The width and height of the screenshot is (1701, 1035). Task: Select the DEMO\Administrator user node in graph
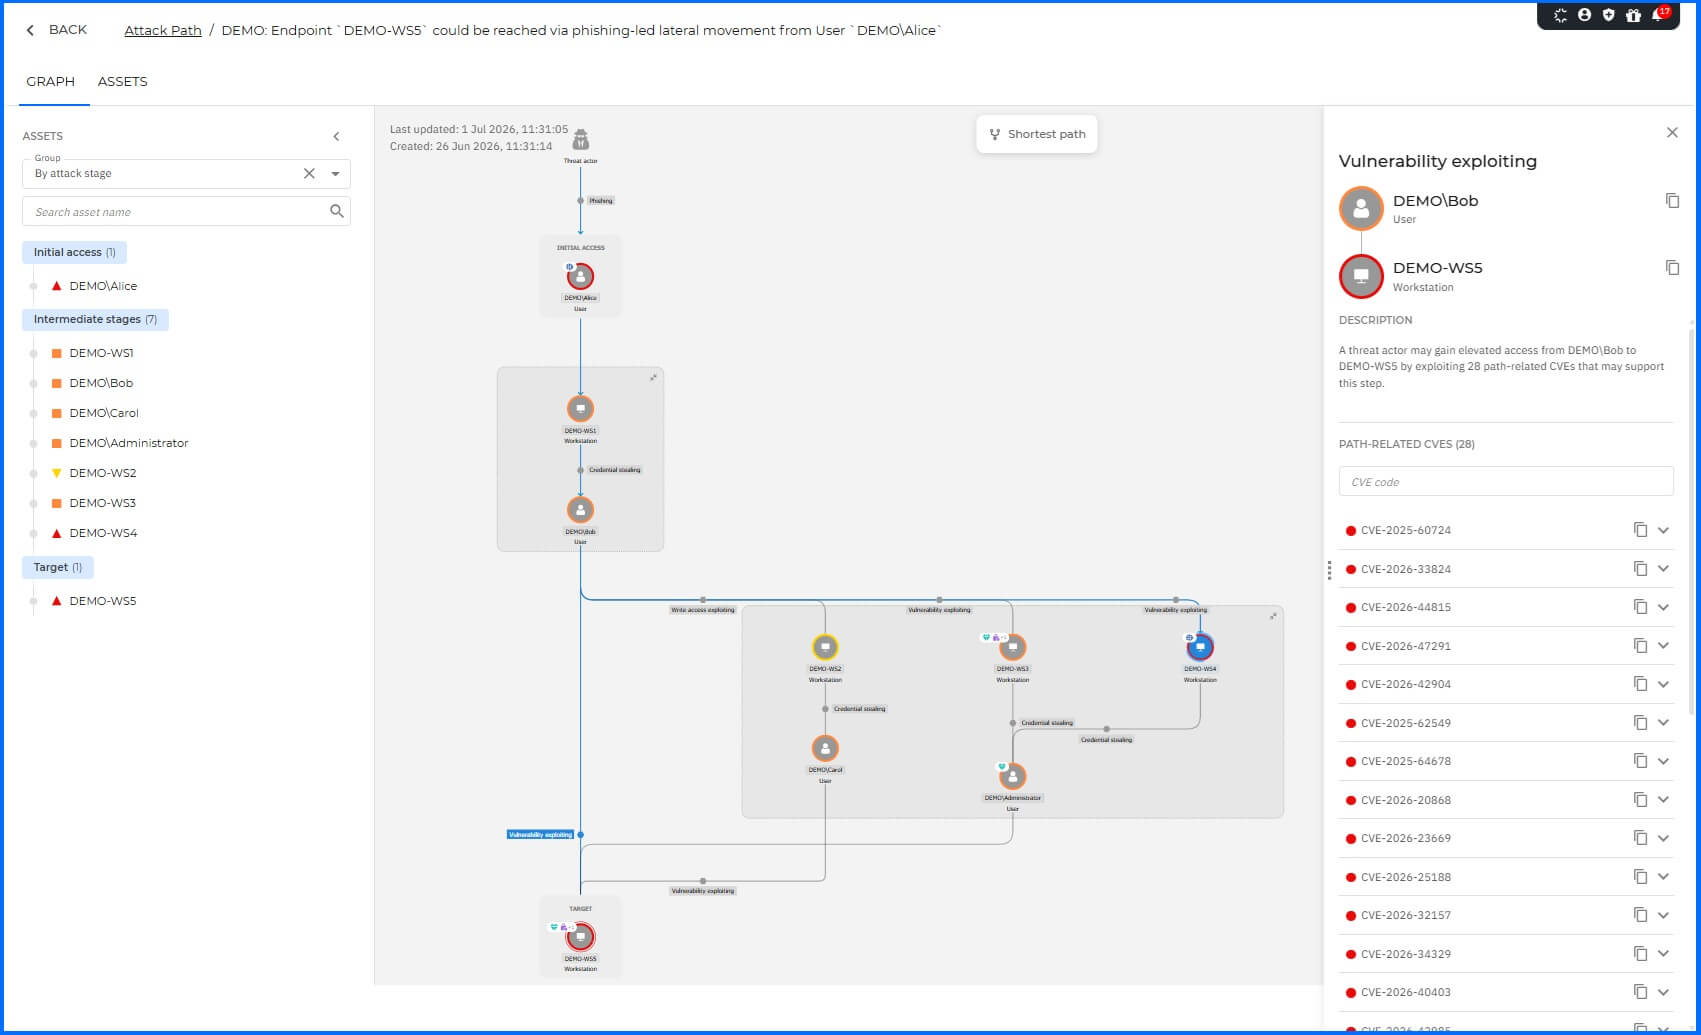pos(1012,776)
